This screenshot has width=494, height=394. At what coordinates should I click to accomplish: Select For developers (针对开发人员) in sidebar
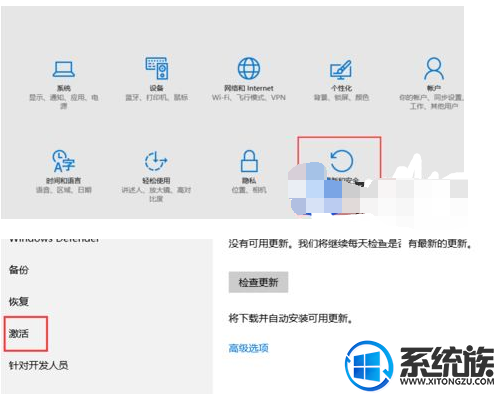[39, 365]
